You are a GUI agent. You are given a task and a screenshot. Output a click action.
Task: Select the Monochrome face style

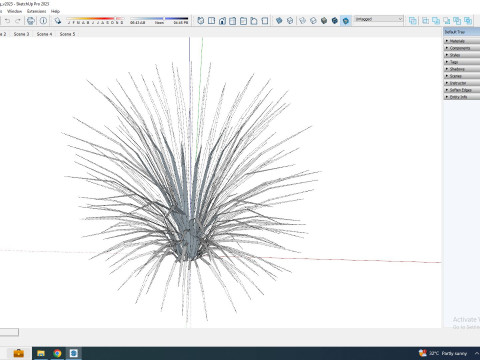click(346, 21)
